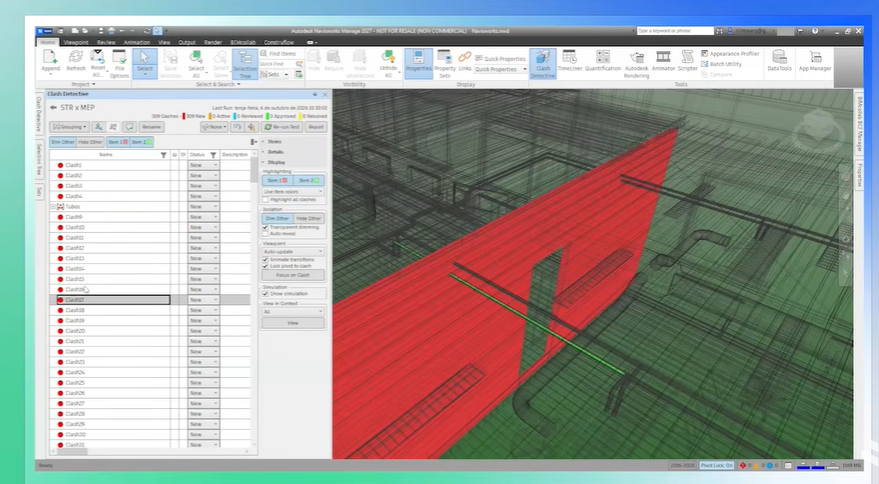Activate the Select cursor tool

point(145,63)
